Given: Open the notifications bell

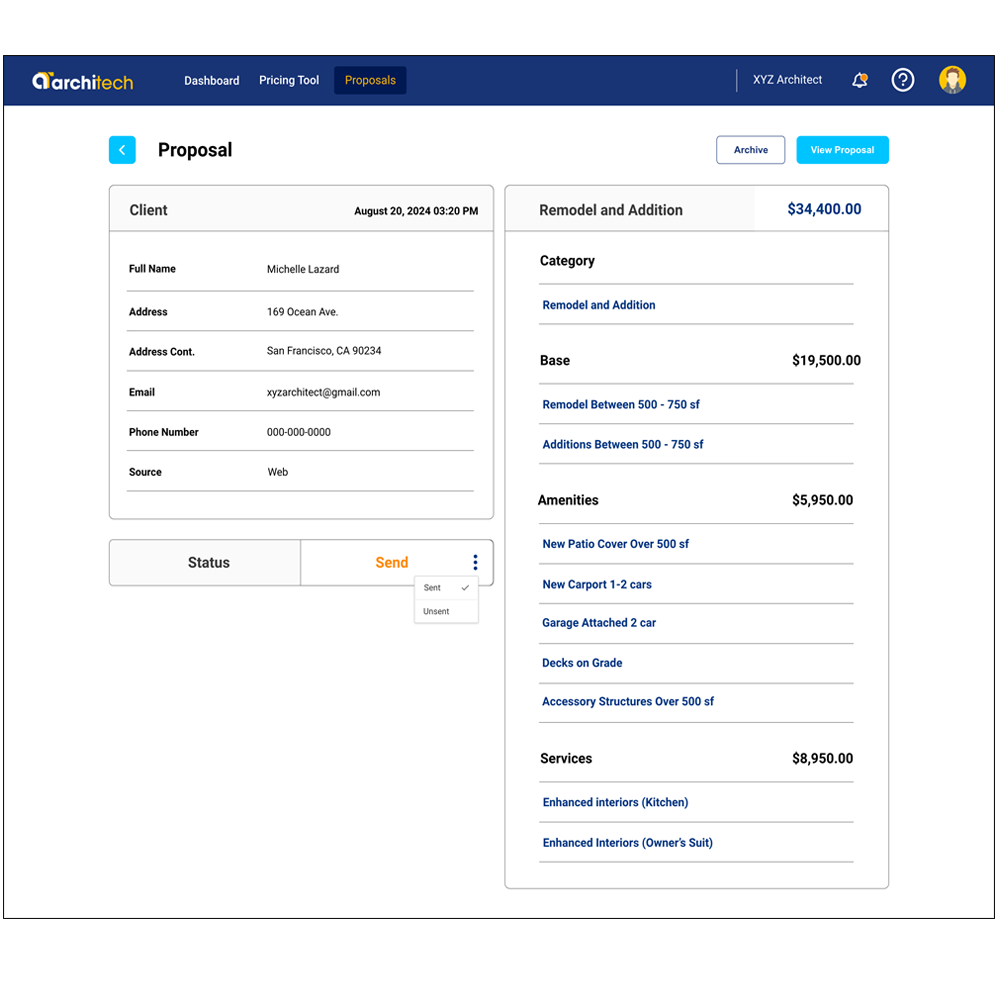Looking at the screenshot, I should coord(859,80).
